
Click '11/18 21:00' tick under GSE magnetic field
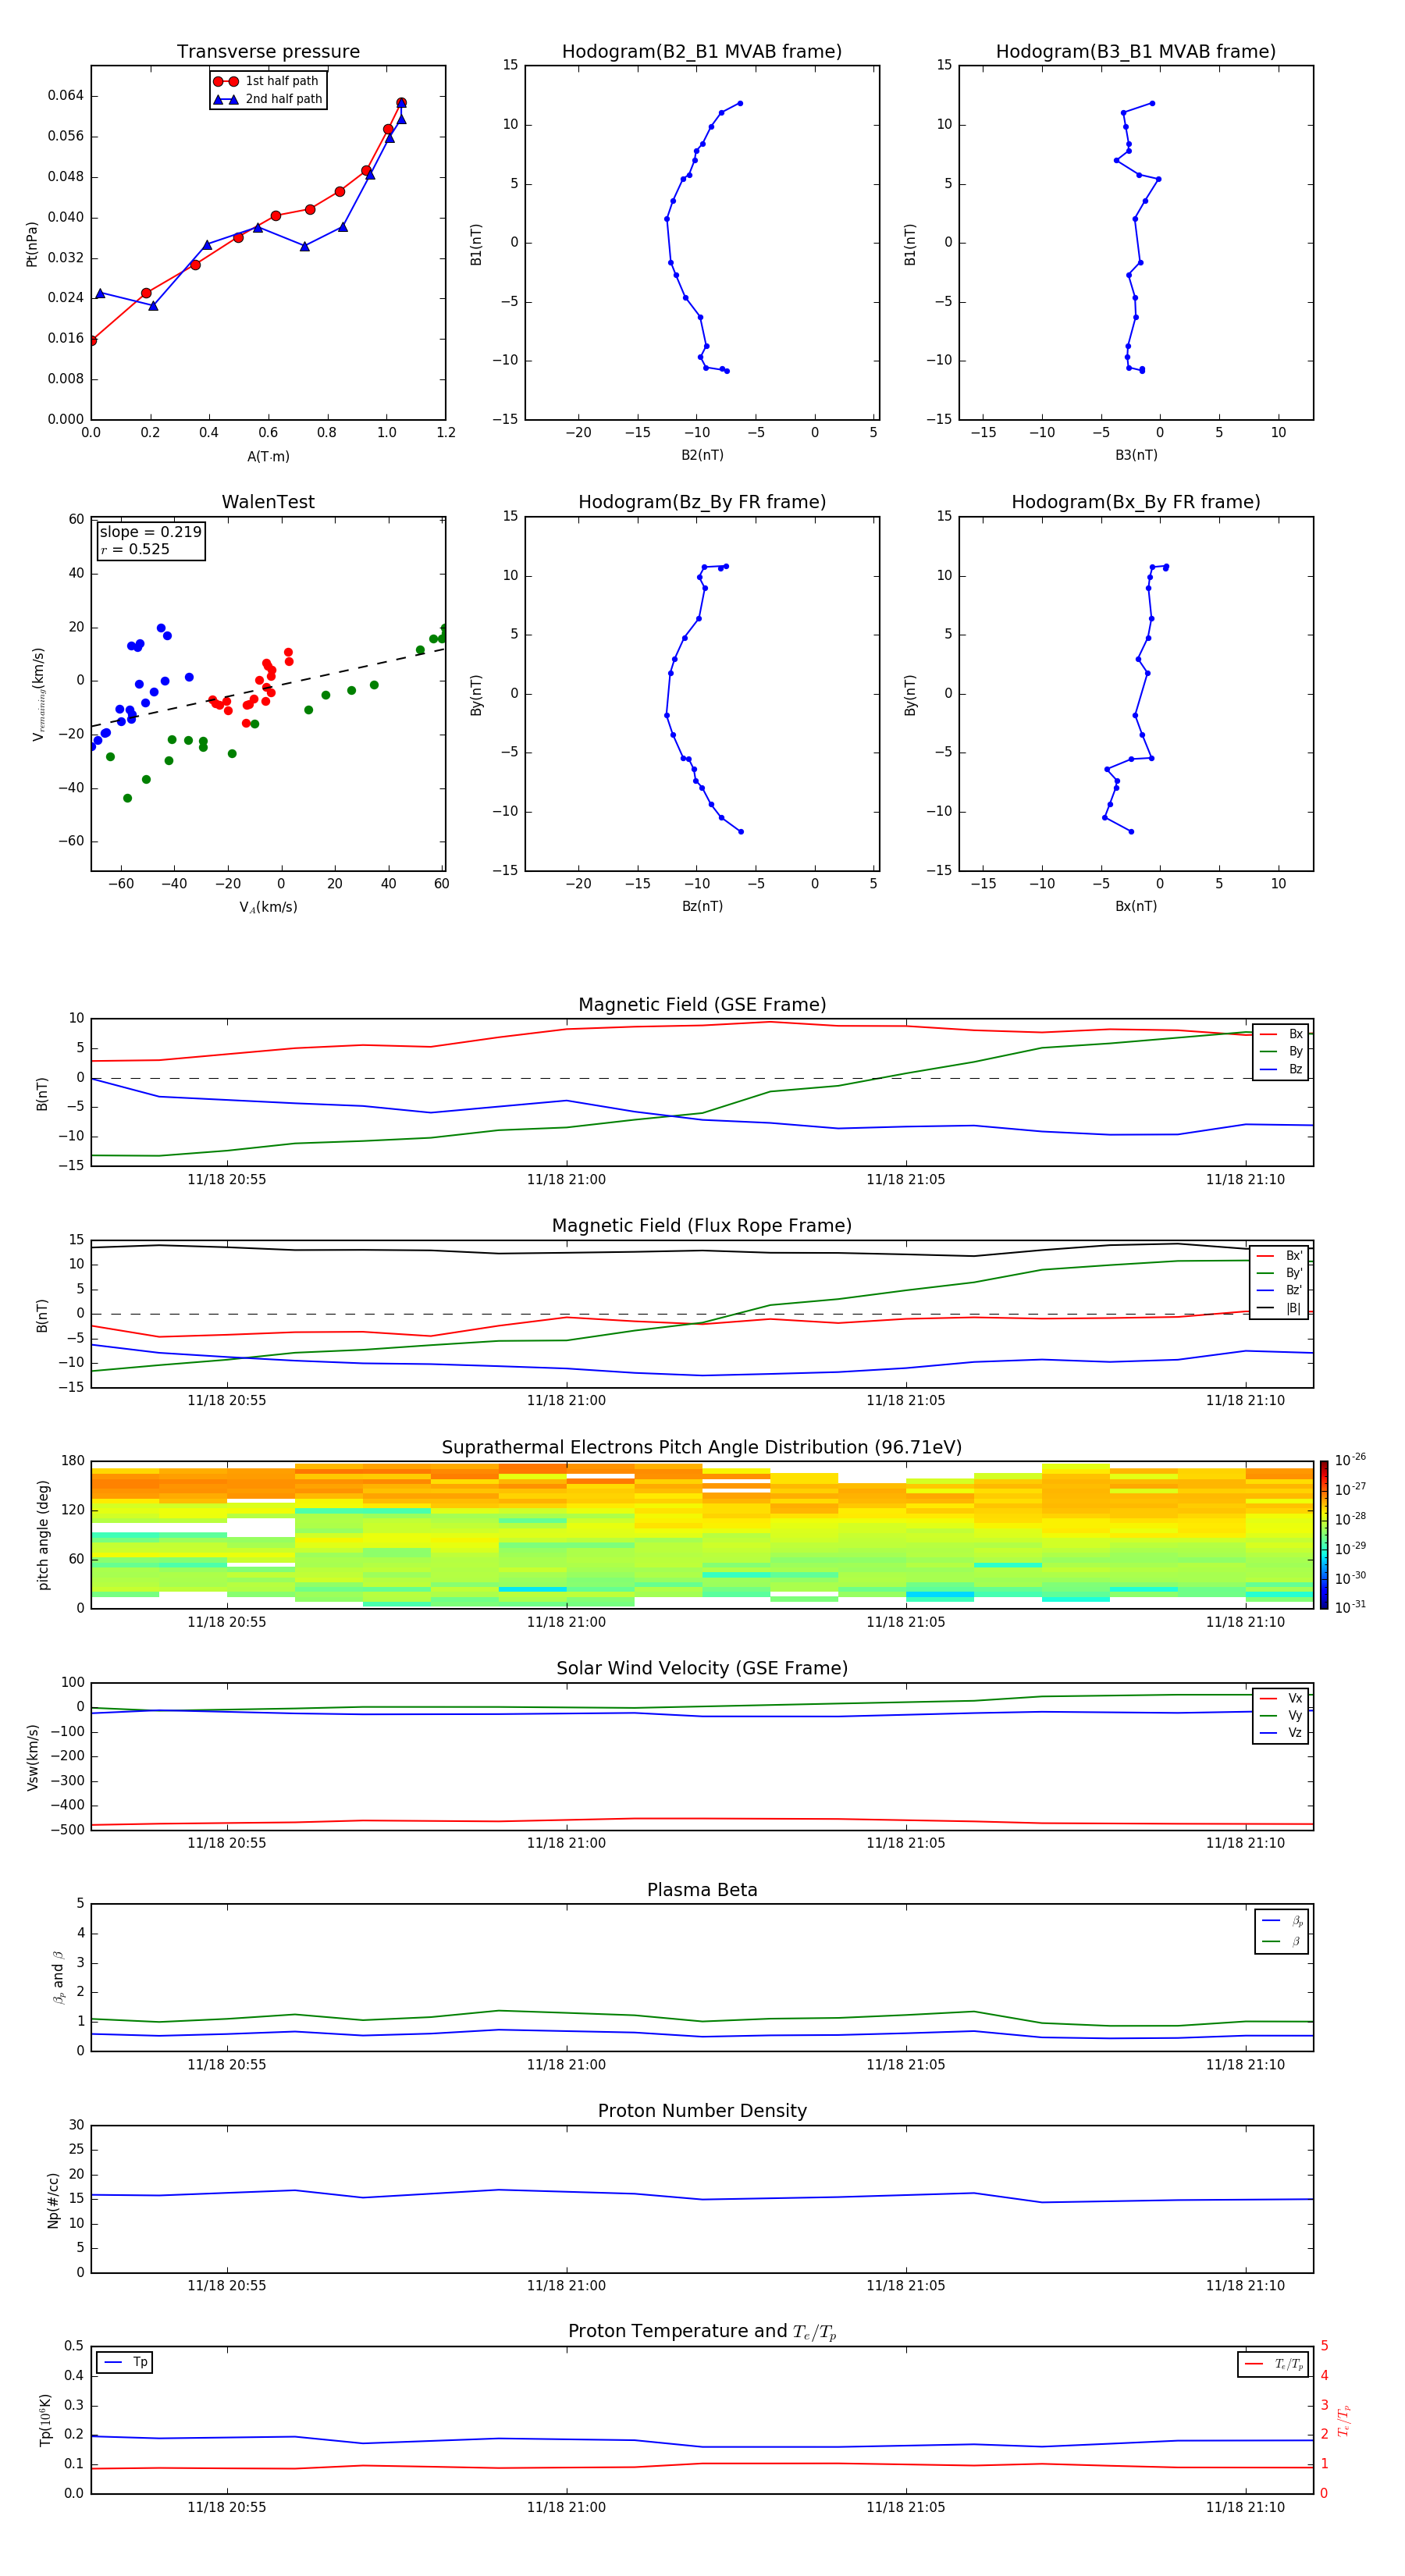[566, 1180]
